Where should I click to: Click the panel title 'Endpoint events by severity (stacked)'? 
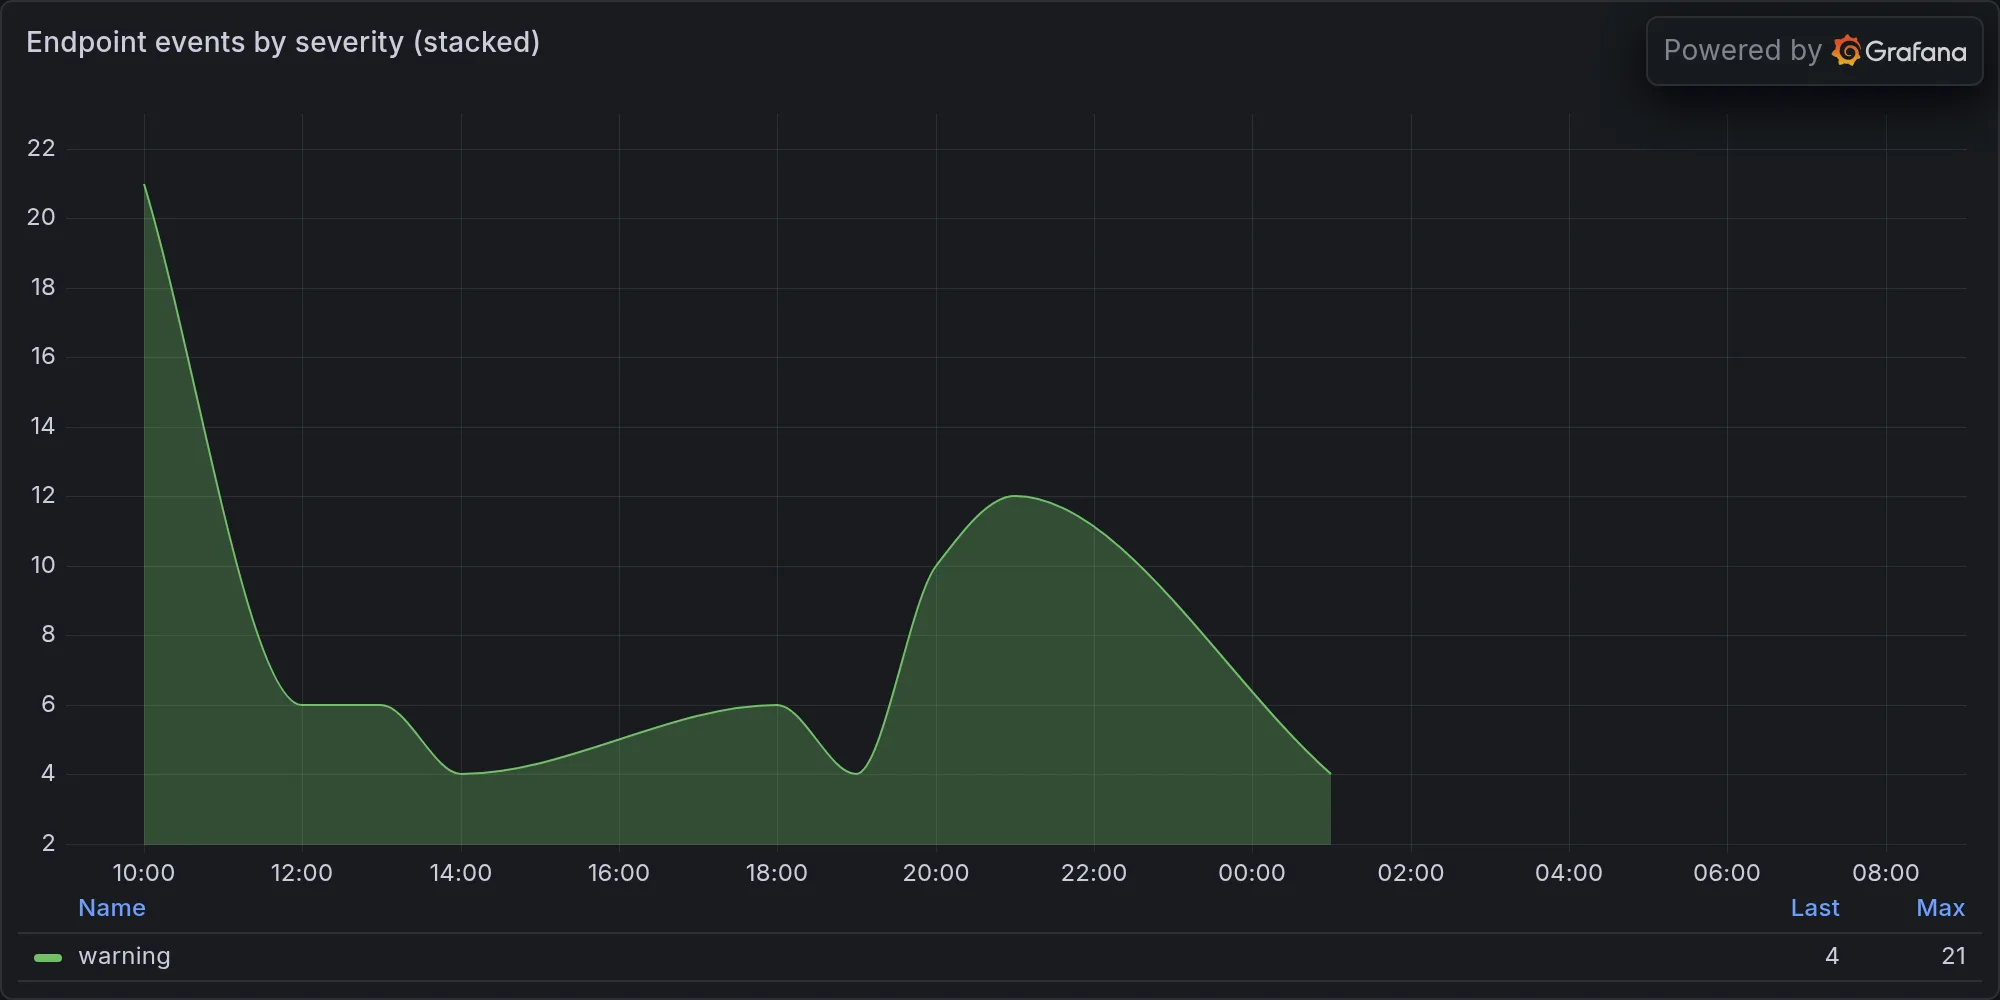click(283, 42)
